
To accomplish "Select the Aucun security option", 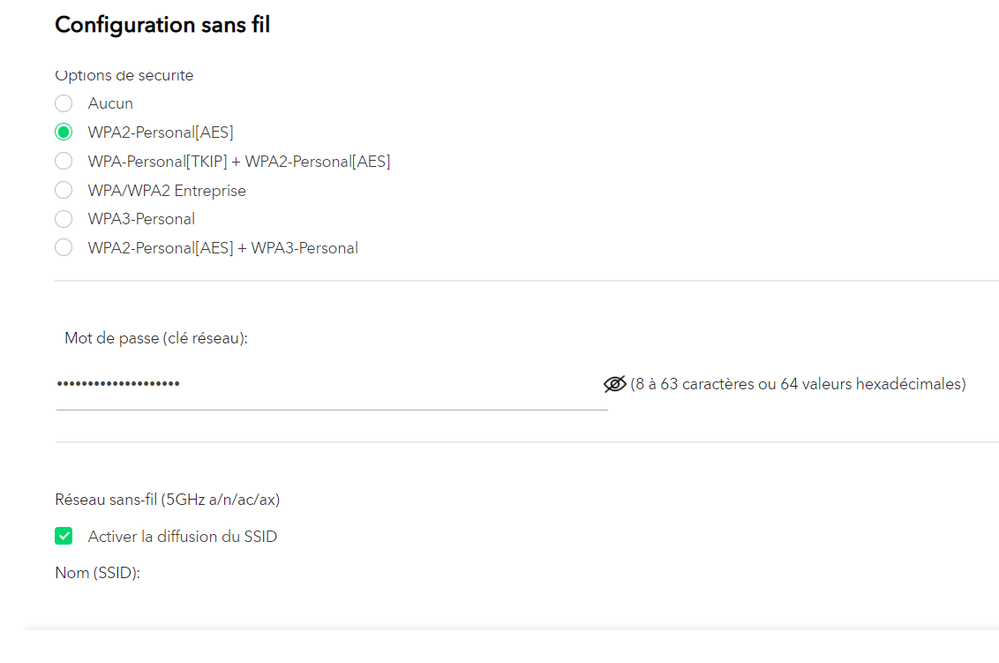I will [x=64, y=103].
